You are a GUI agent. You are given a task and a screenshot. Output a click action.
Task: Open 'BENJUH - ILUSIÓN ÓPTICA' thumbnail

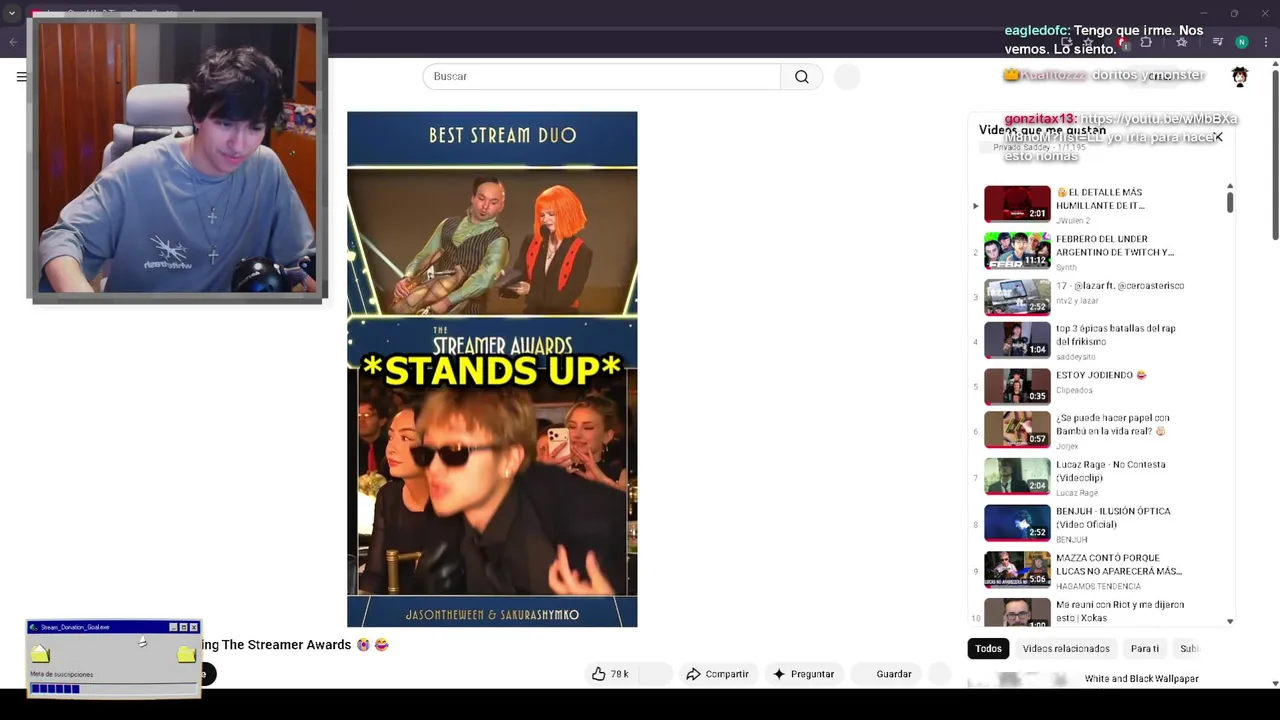(1017, 522)
